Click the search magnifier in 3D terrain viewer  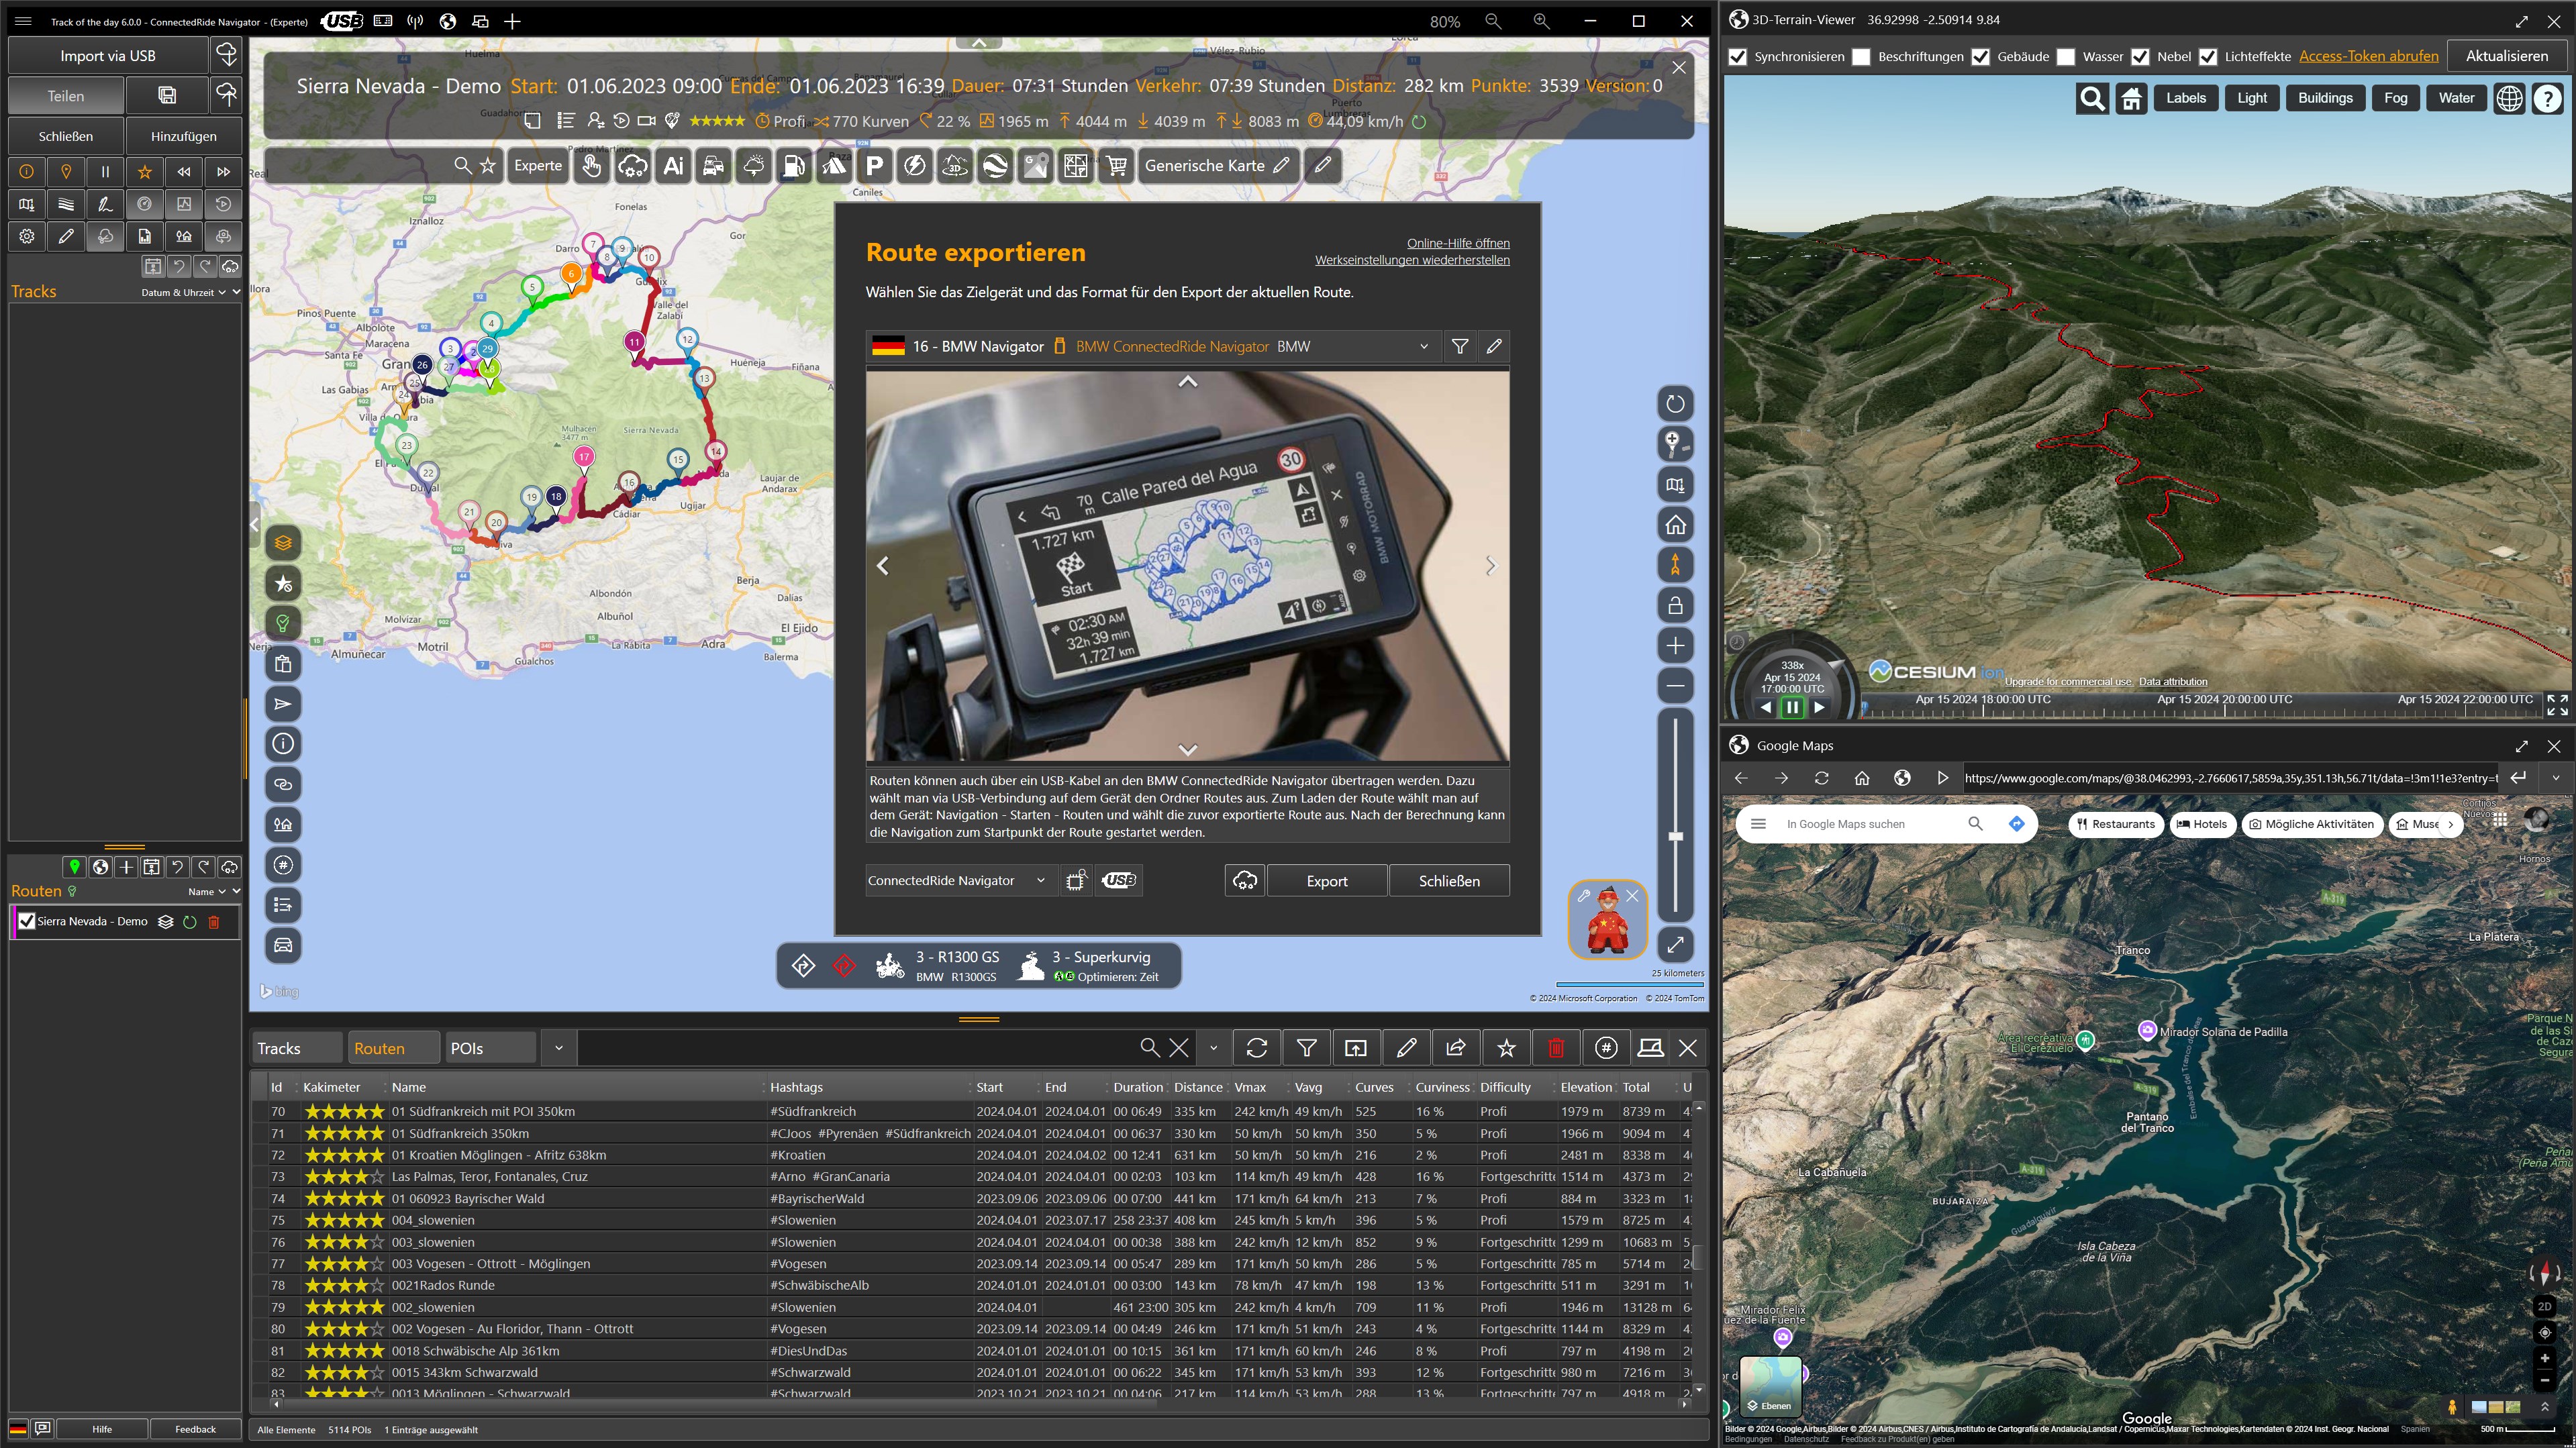tap(2092, 98)
